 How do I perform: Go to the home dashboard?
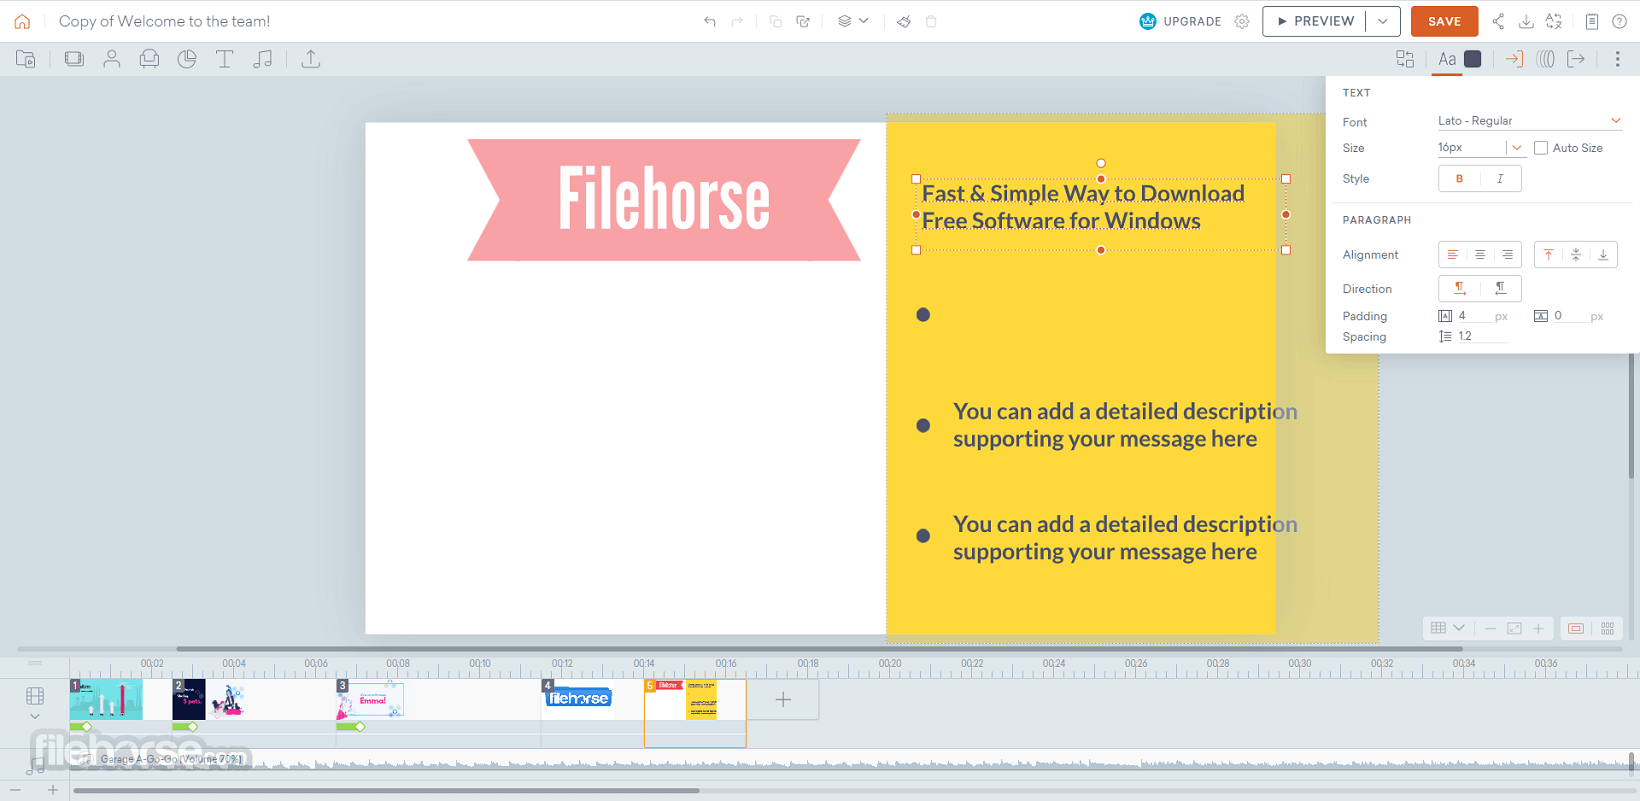click(x=22, y=21)
